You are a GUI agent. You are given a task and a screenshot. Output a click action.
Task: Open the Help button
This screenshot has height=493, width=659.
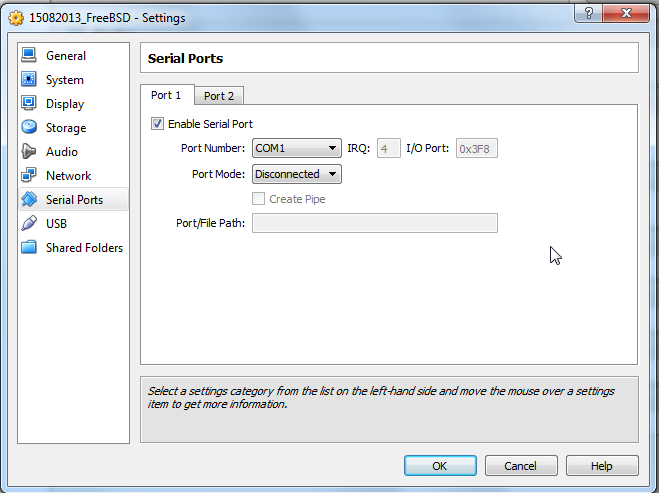point(602,466)
